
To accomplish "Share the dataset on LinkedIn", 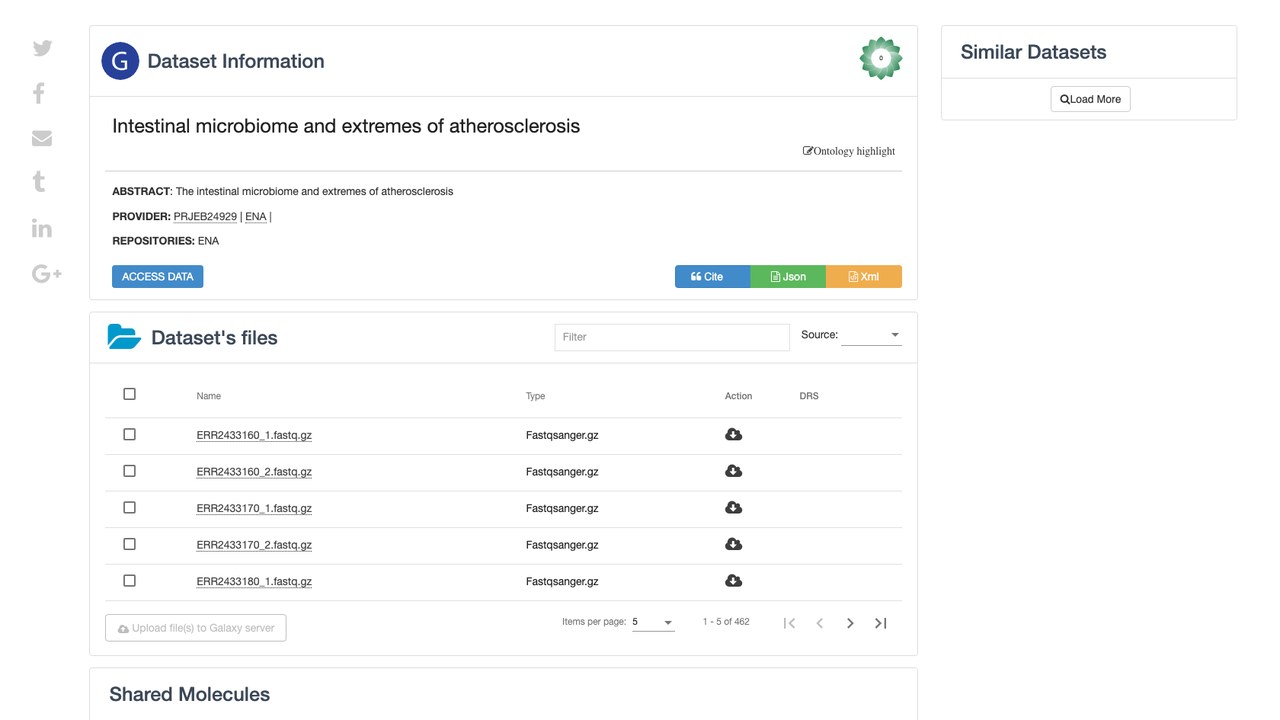I will (42, 228).
